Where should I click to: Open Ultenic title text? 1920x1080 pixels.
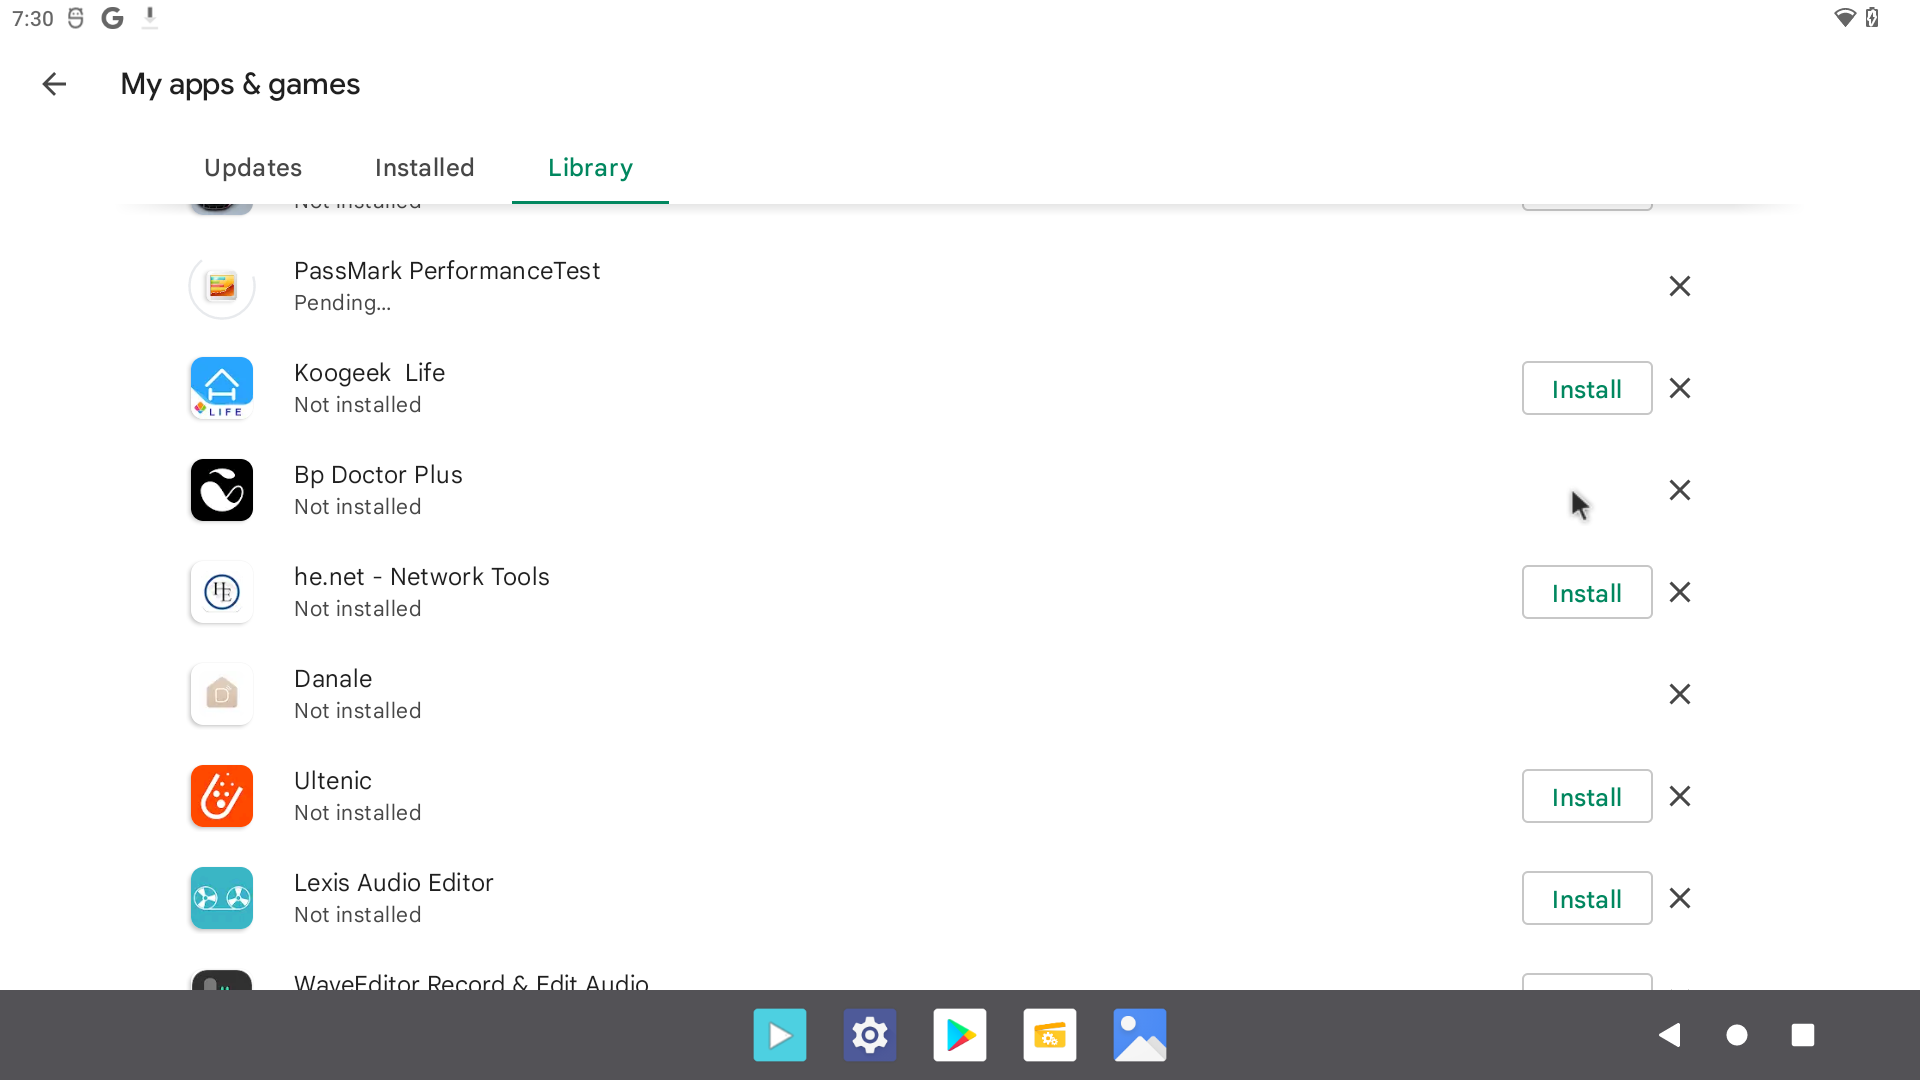point(333,781)
